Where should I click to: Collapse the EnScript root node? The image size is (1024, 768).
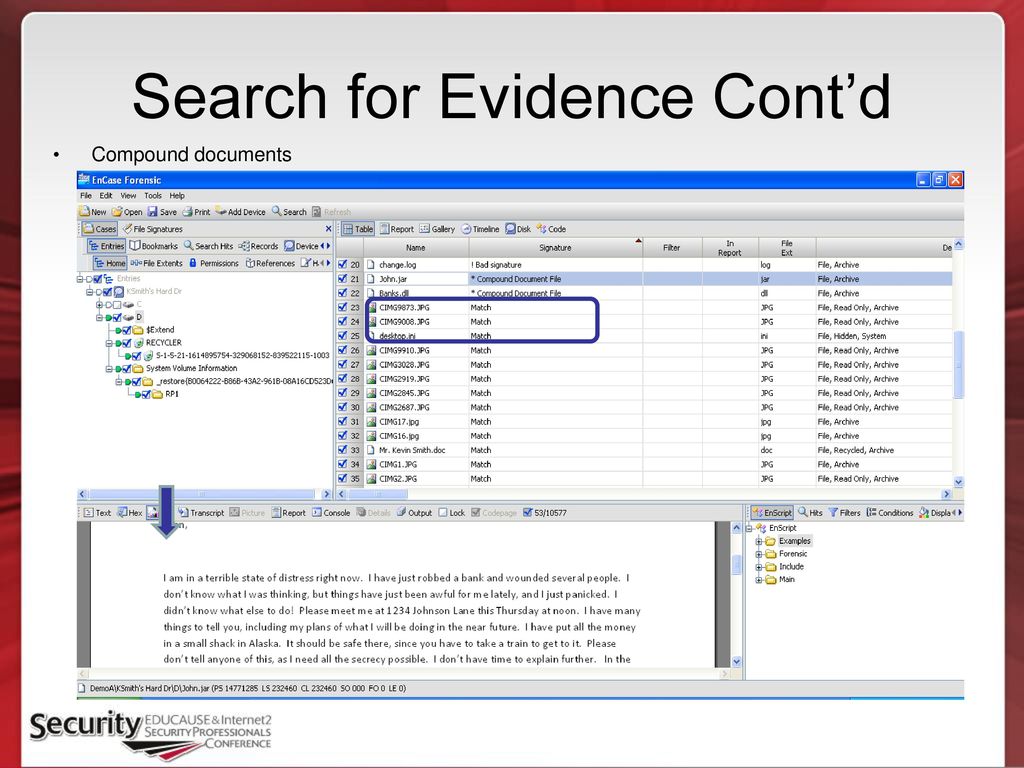coord(749,528)
